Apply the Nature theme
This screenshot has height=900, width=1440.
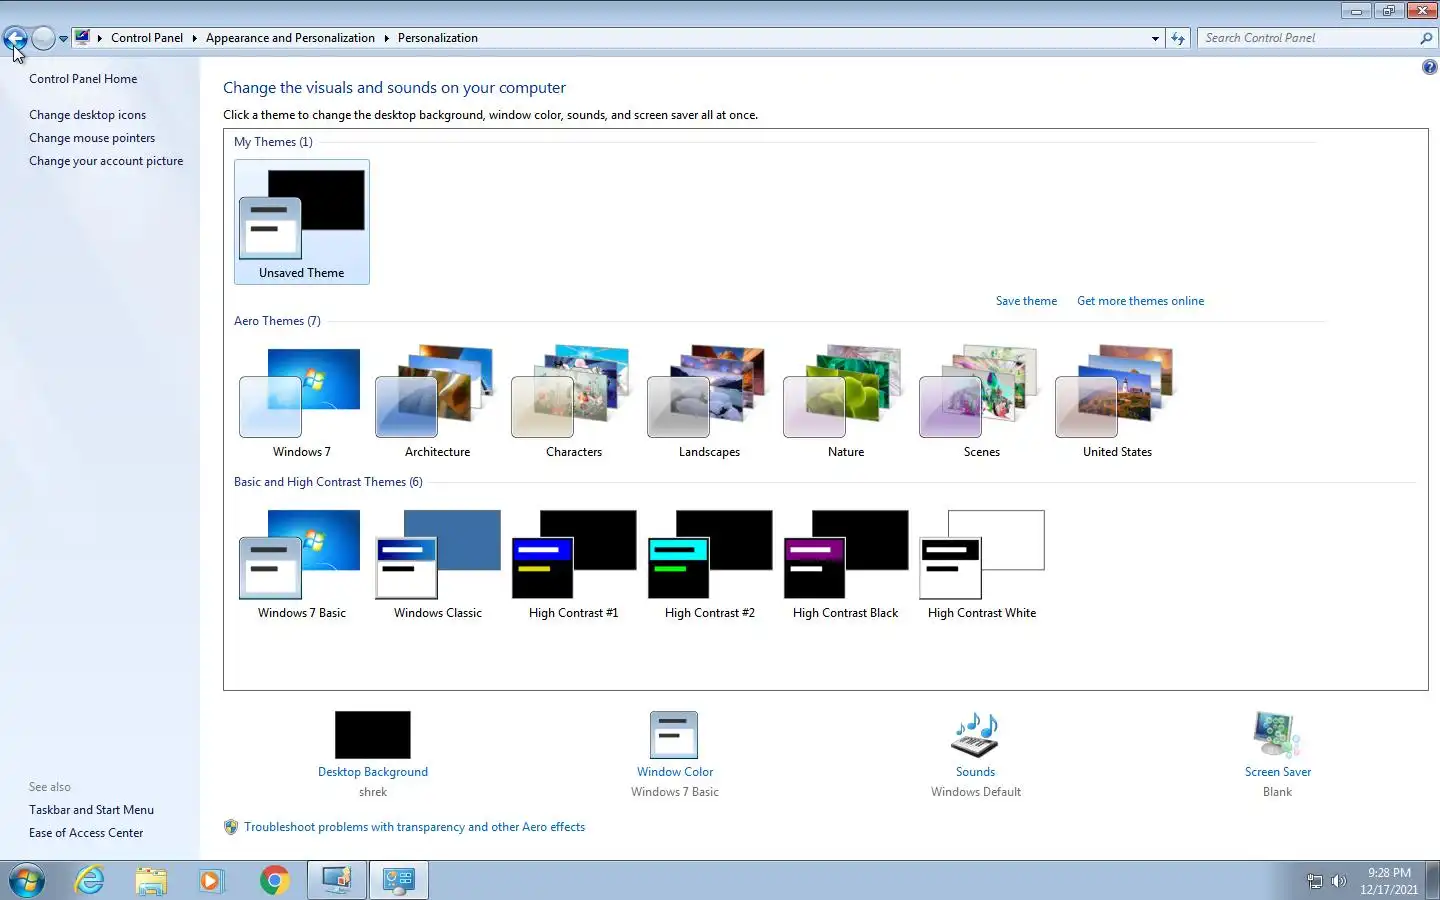845,402
